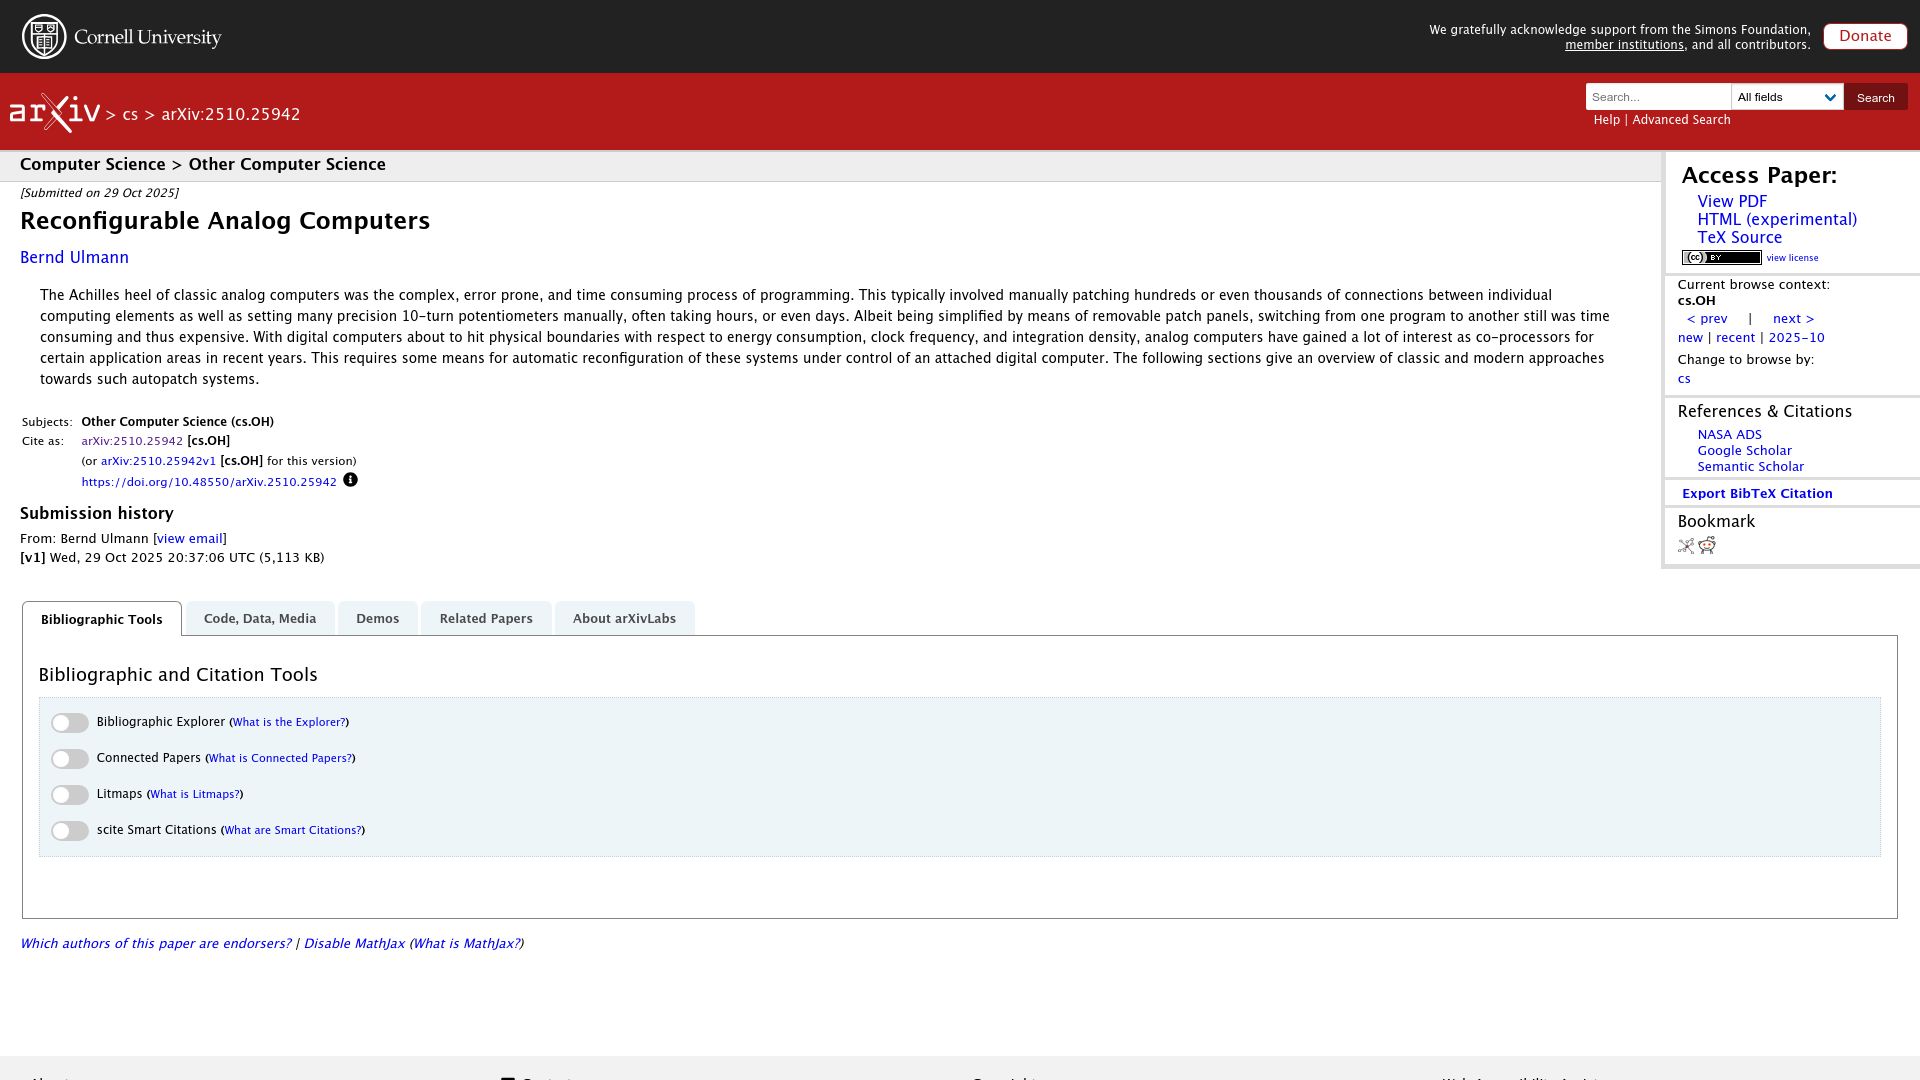Open the All fields search dropdown
Image resolution: width=1920 pixels, height=1080 pixels.
pyautogui.click(x=1787, y=97)
